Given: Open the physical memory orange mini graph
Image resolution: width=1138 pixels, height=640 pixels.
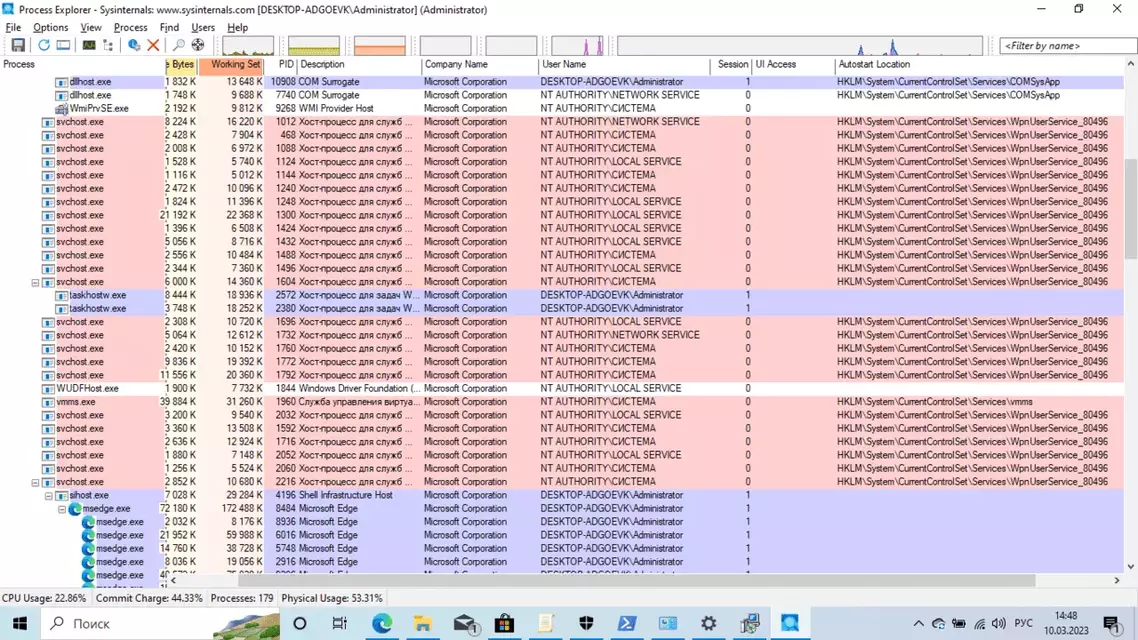Looking at the screenshot, I should point(380,46).
